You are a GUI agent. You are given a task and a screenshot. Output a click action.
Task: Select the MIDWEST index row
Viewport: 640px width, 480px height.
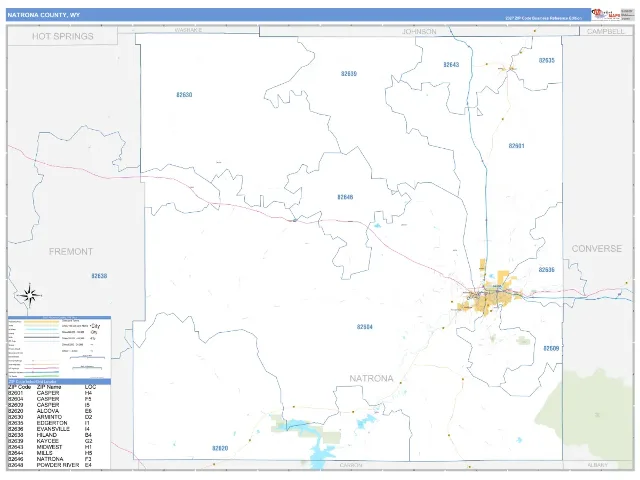click(50, 447)
